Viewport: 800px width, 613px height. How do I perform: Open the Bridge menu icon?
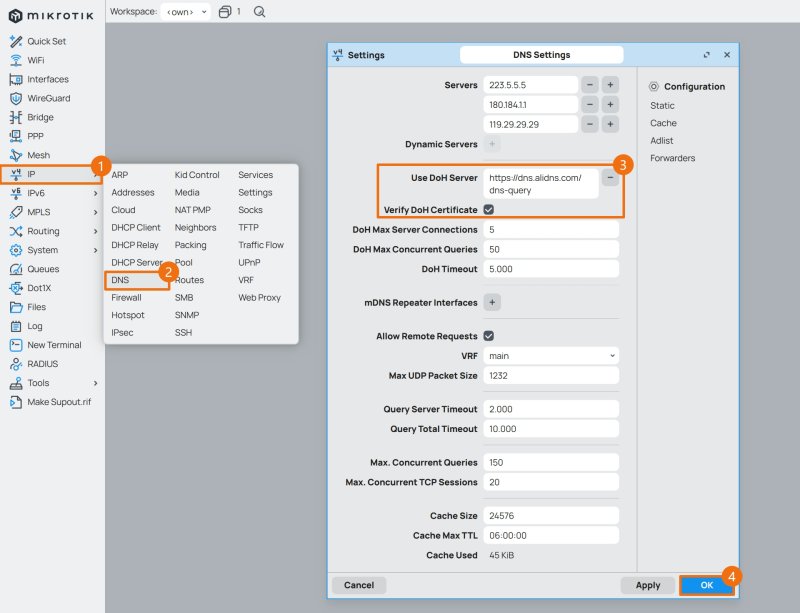tap(16, 117)
